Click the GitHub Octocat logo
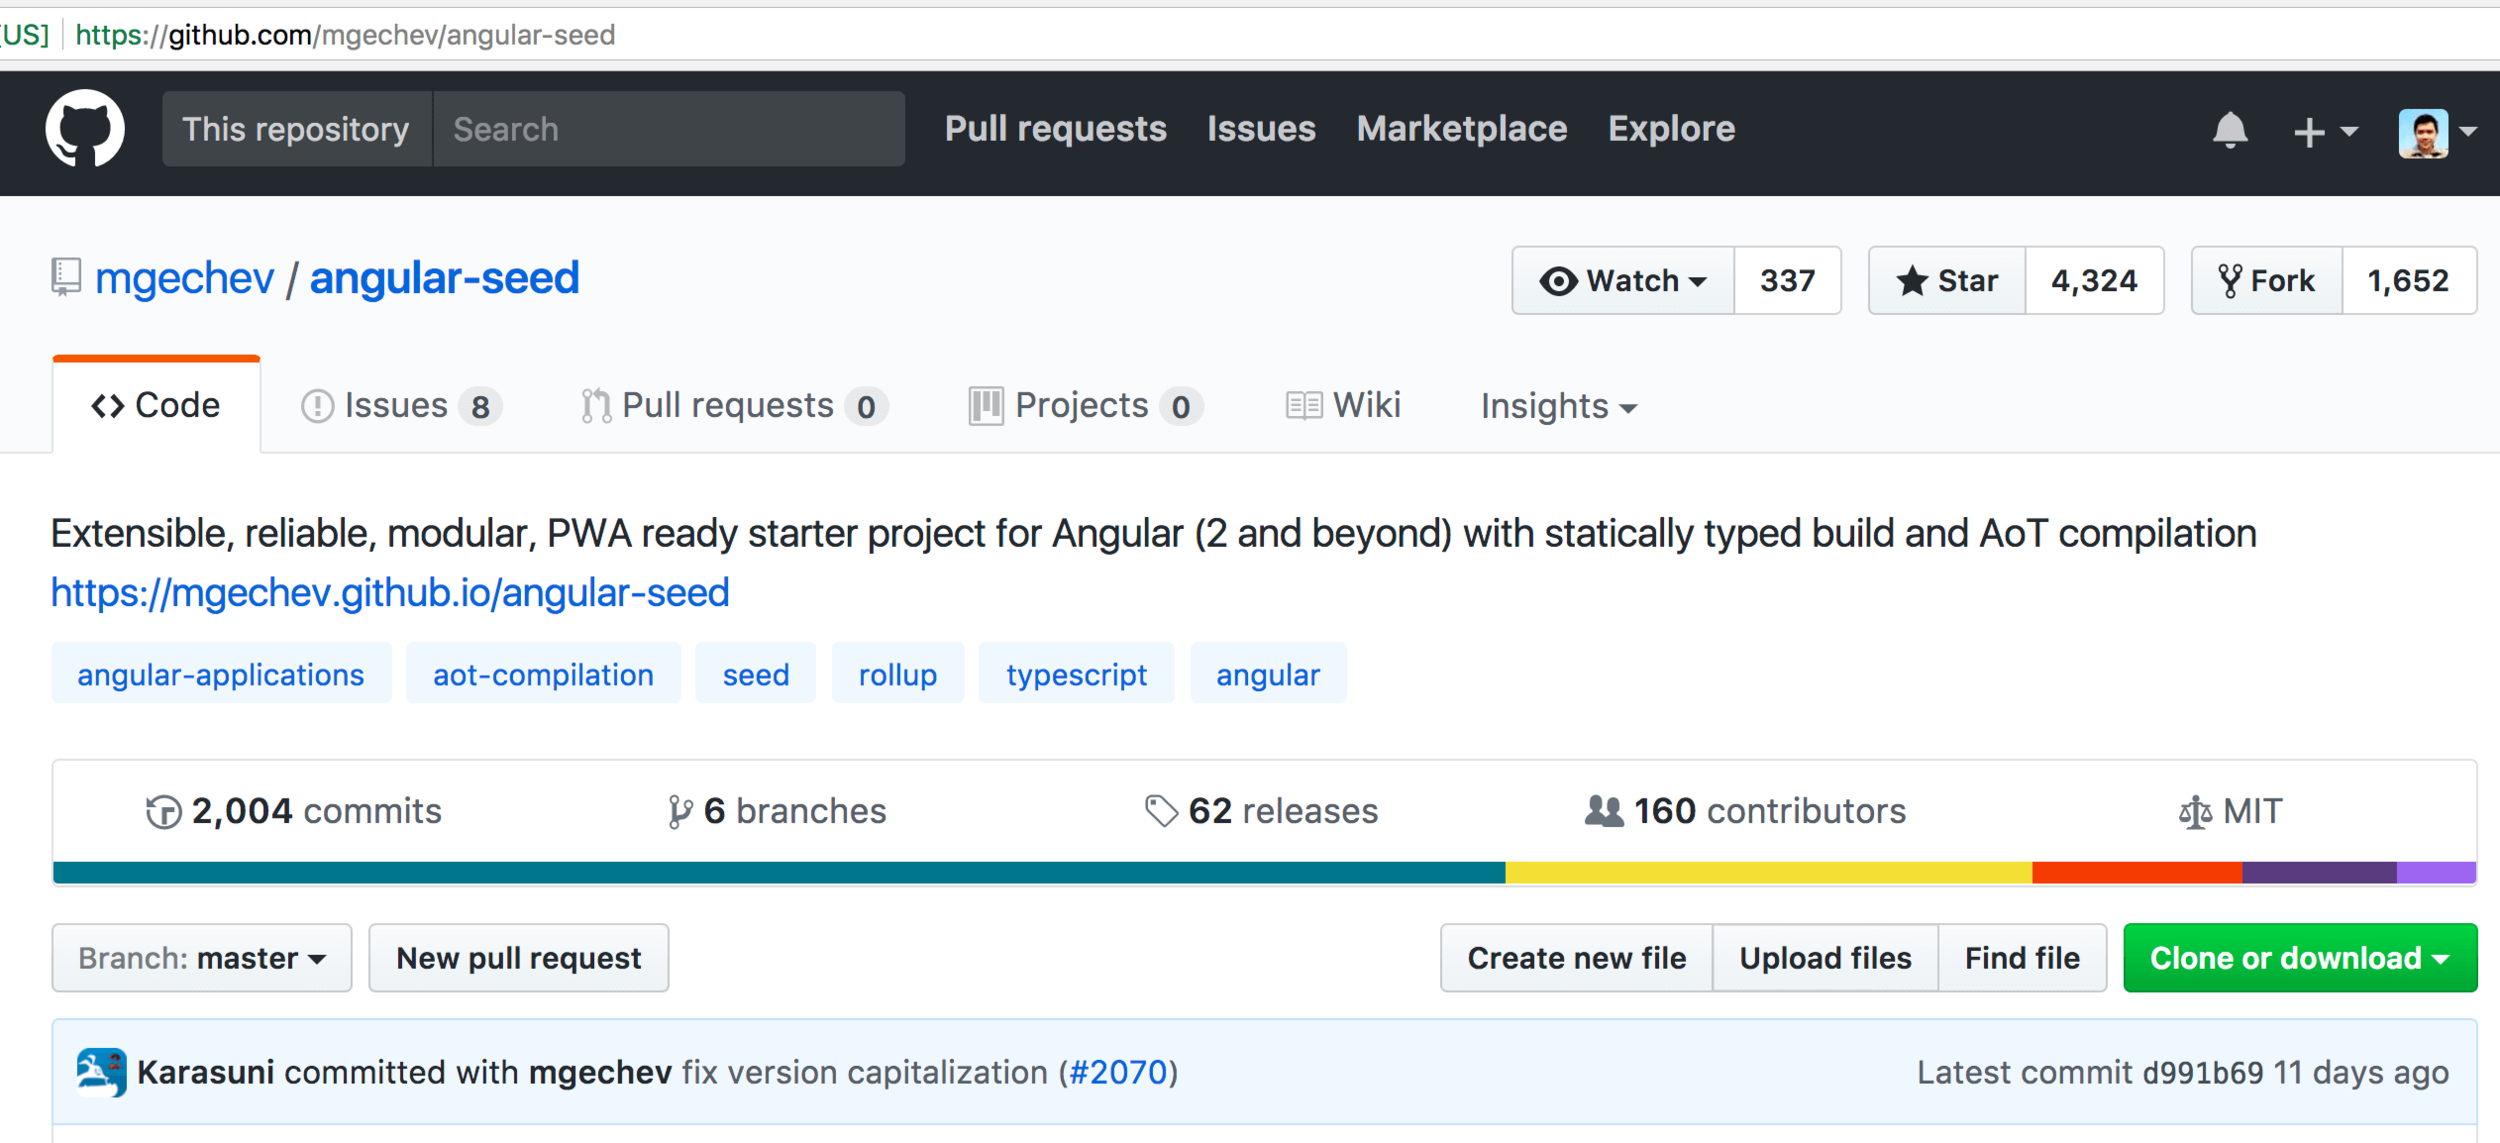The height and width of the screenshot is (1143, 2500). pyautogui.click(x=85, y=129)
